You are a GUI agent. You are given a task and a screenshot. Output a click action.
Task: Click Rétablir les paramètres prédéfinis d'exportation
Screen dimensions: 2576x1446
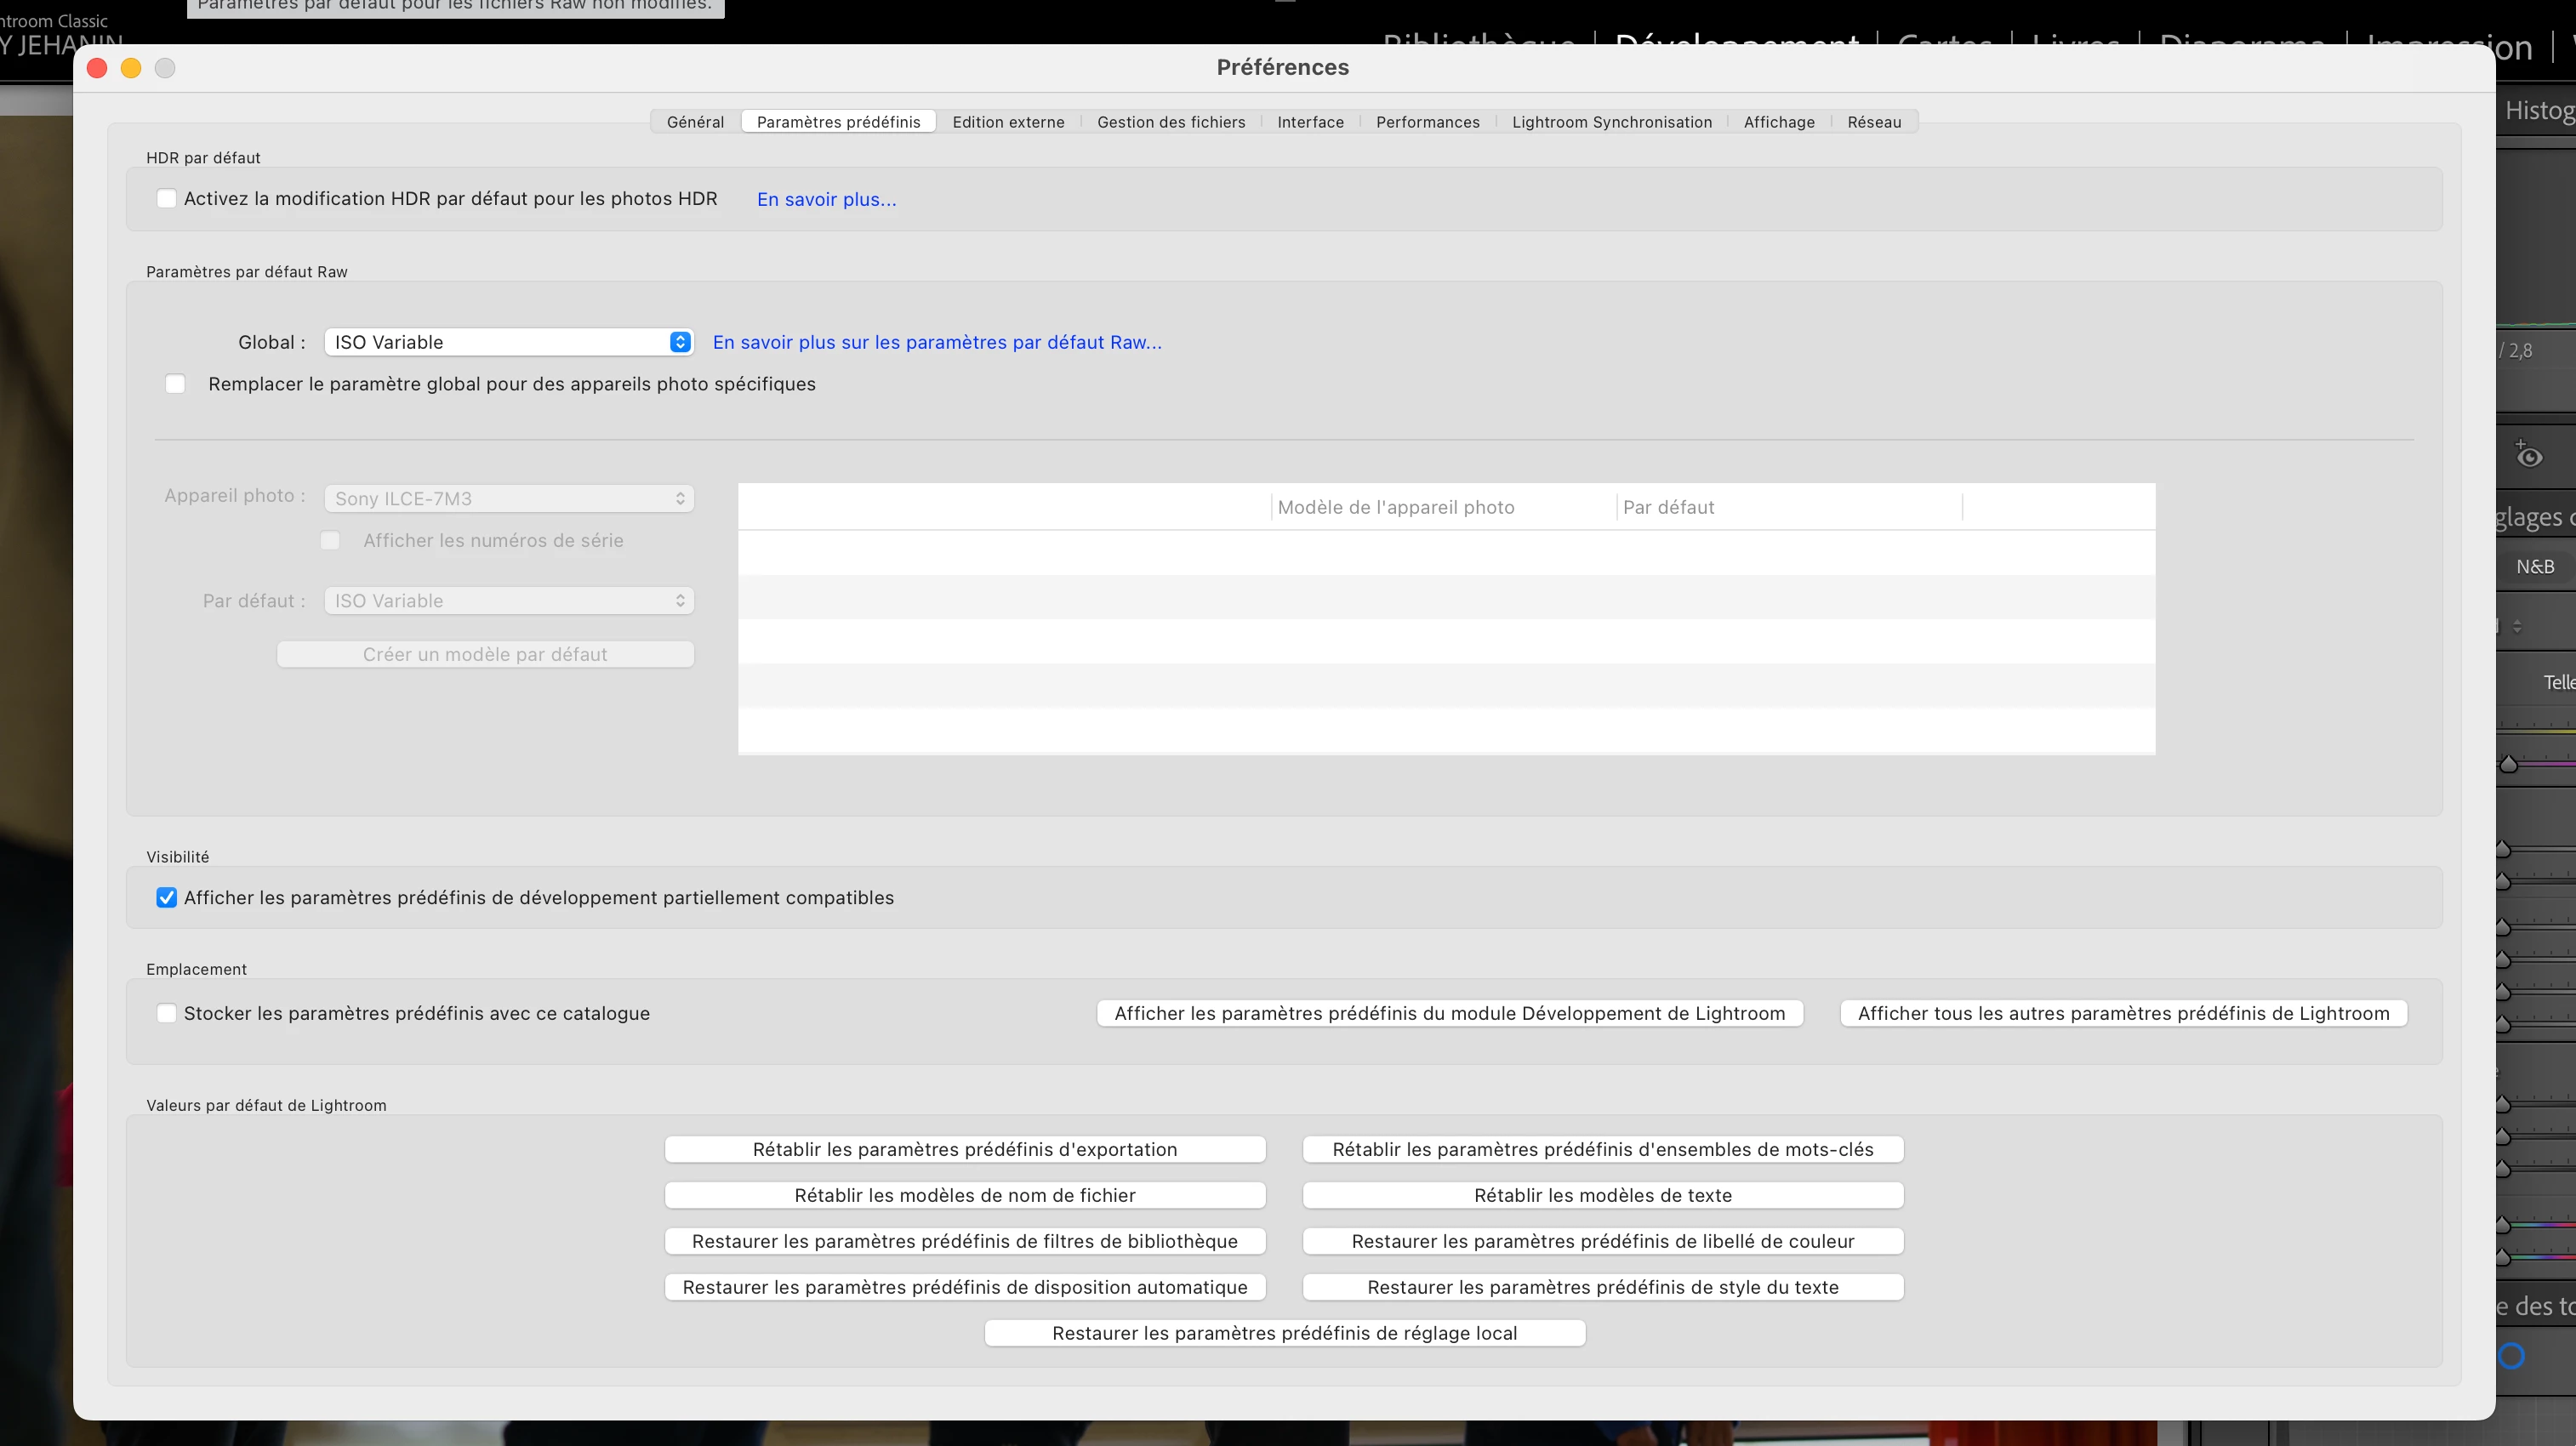[964, 1150]
